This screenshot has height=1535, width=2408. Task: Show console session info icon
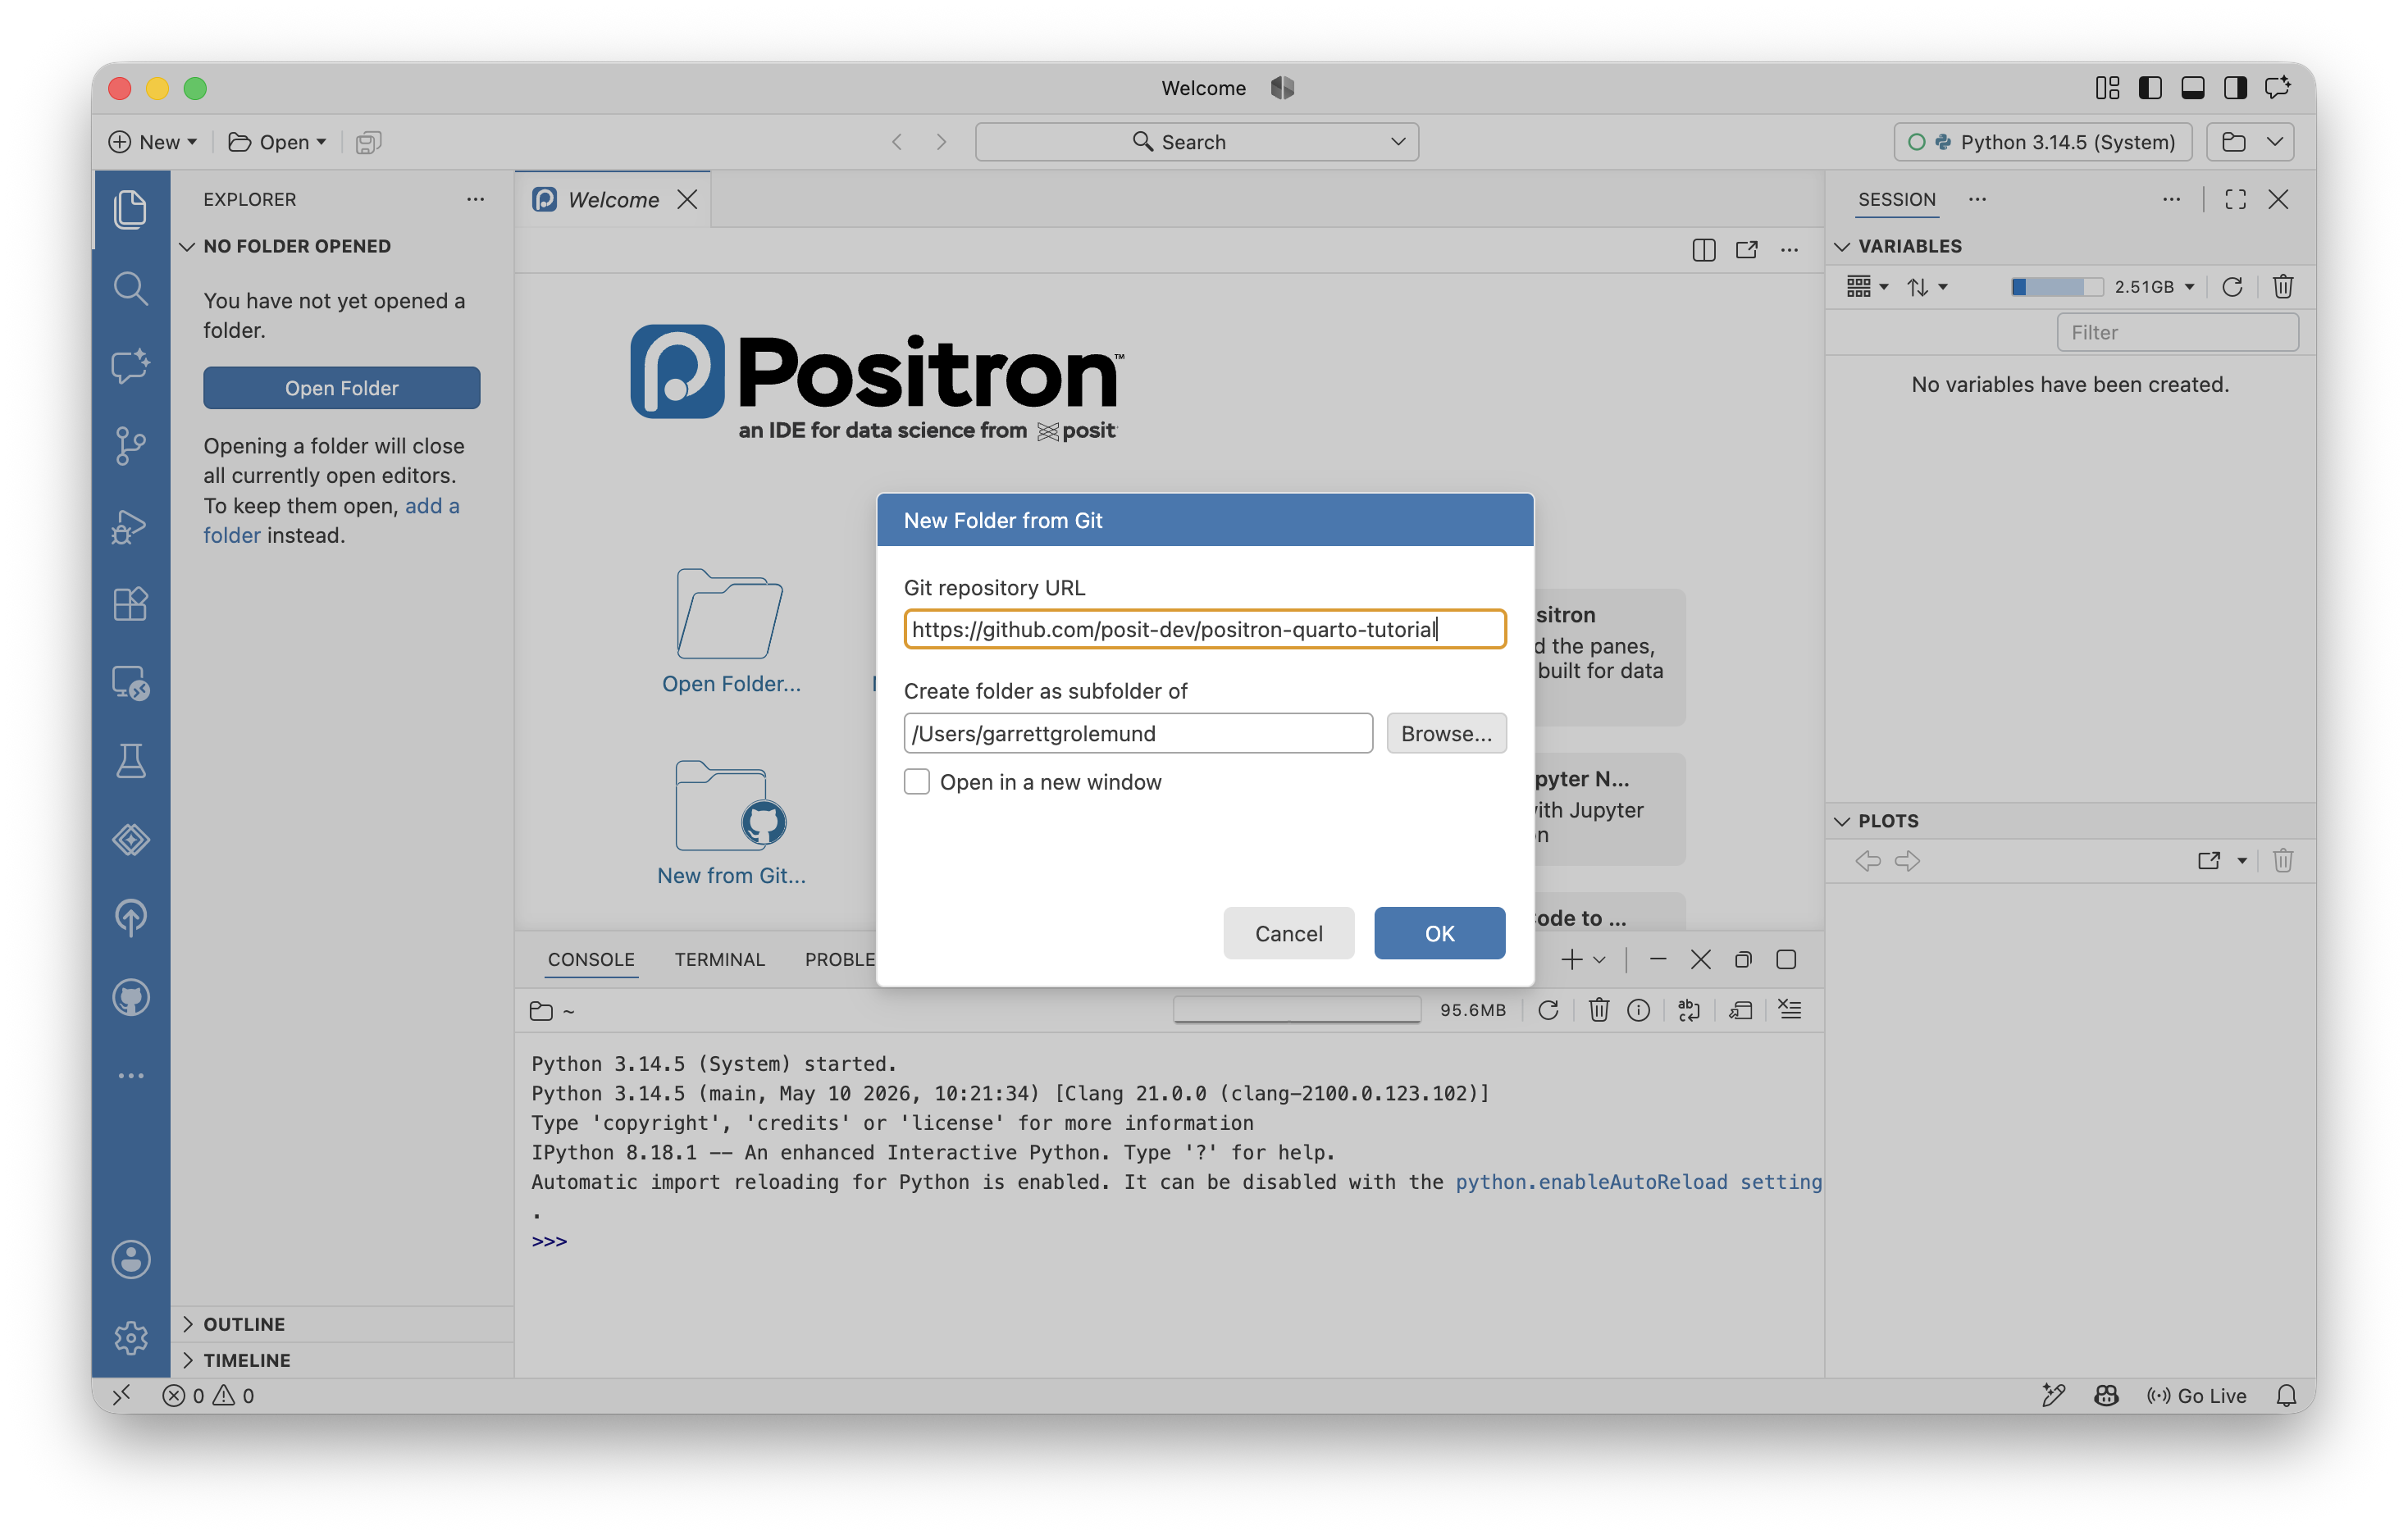click(1638, 1011)
